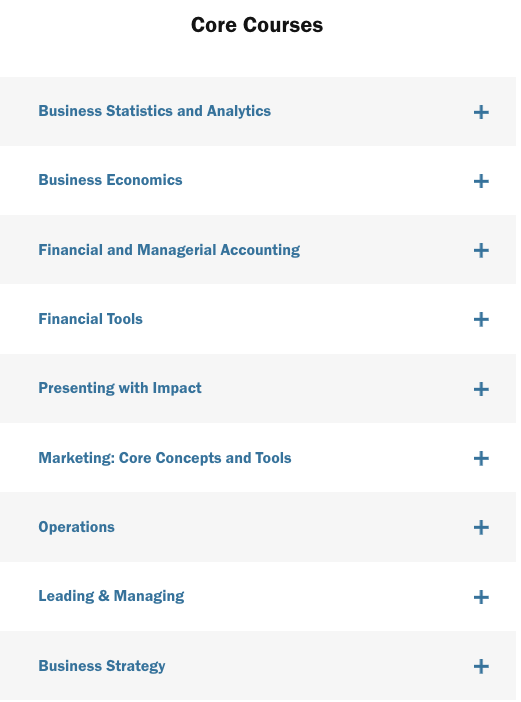Screen dimensions: 521x702
Task: Click plus icon next to Marketing: Core Concepts
Action: (481, 458)
